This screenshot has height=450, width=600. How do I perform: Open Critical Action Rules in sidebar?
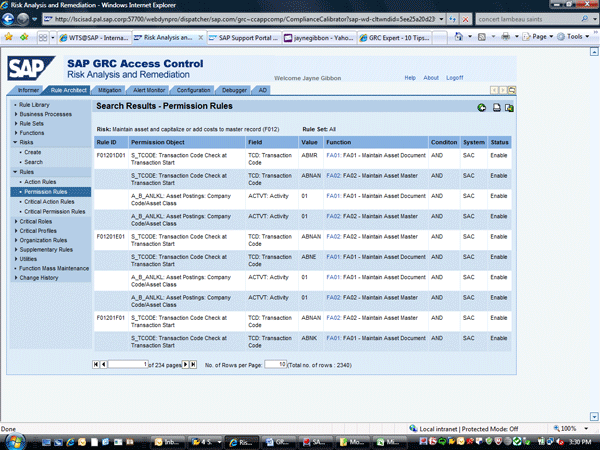49,202
